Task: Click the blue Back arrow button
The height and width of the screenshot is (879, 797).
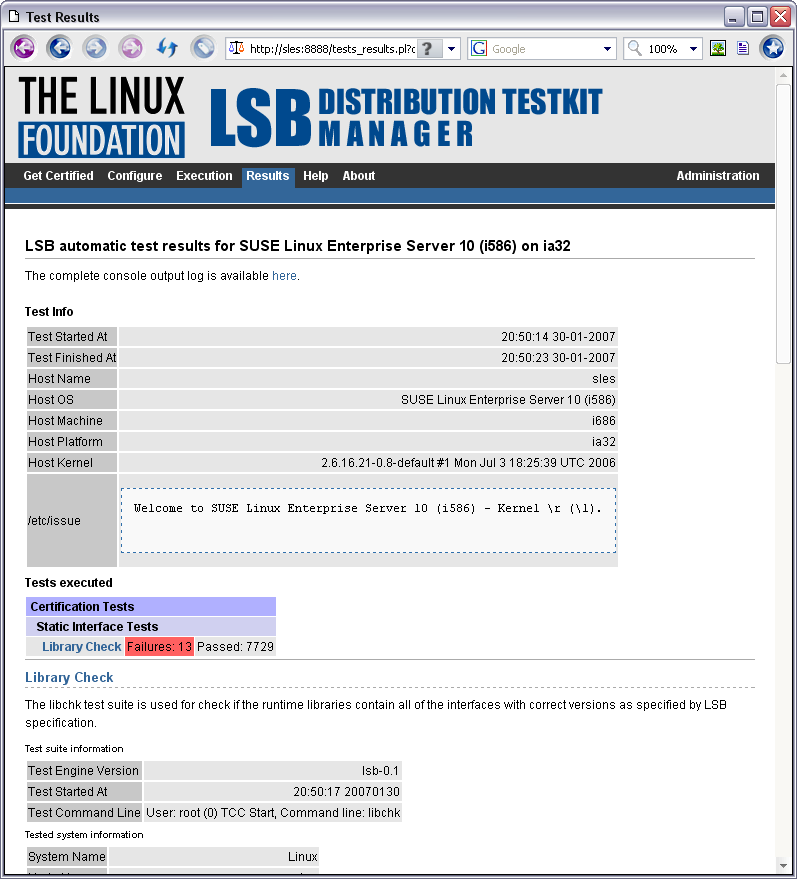Action: (59, 48)
